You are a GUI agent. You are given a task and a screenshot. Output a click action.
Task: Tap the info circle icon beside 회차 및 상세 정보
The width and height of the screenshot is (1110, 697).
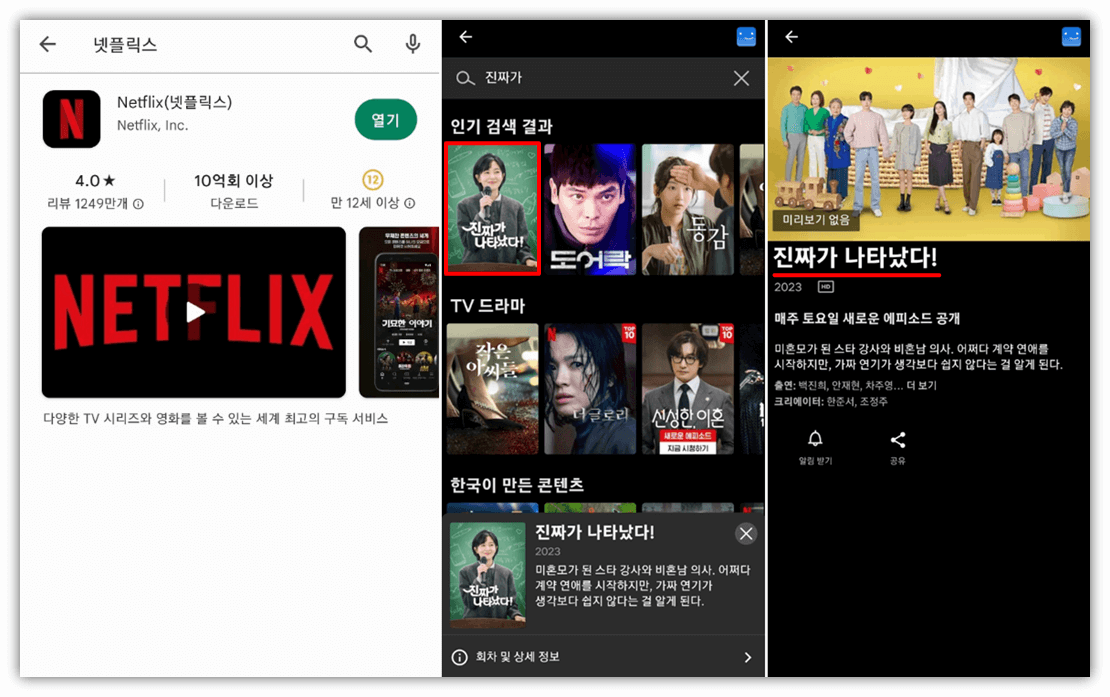pyautogui.click(x=459, y=657)
